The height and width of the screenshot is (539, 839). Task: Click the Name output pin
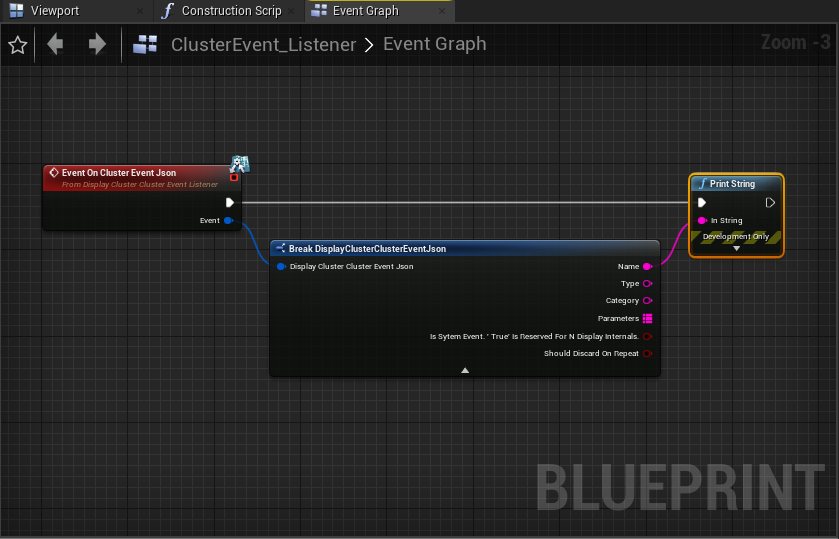[647, 267]
